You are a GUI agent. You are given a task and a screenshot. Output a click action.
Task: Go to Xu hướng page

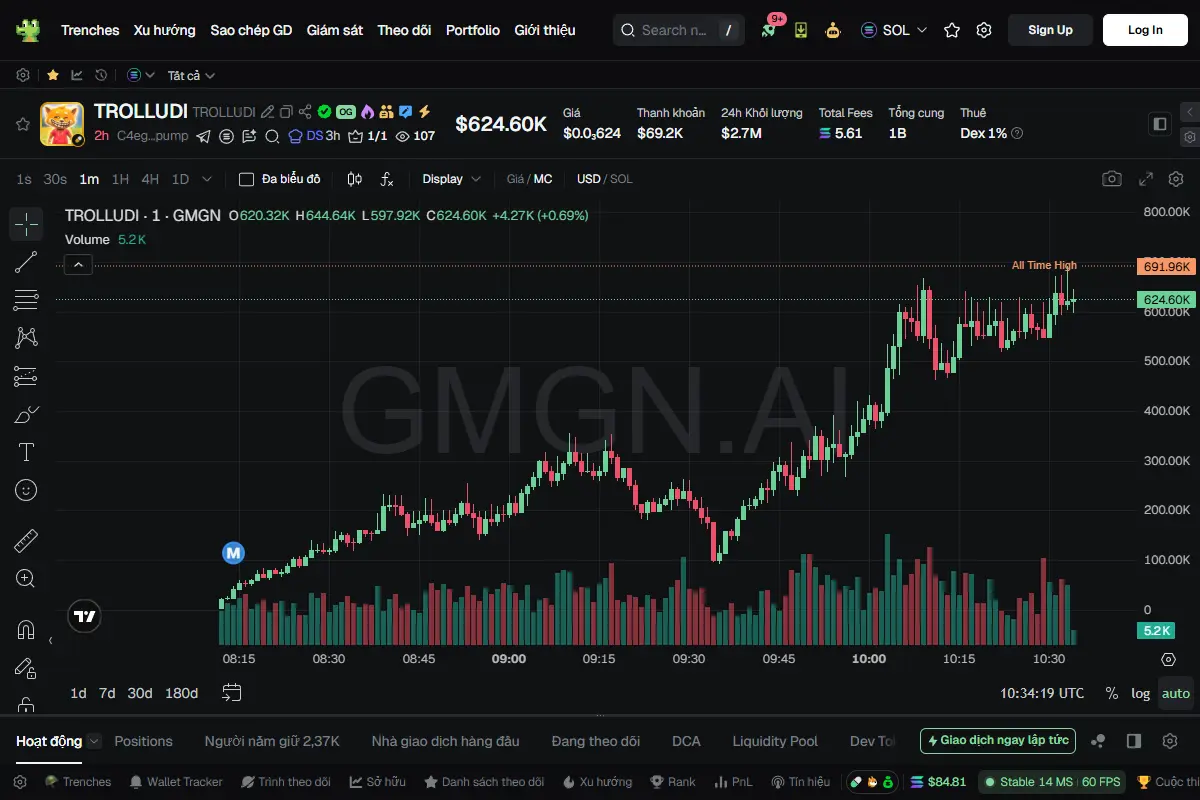[165, 30]
